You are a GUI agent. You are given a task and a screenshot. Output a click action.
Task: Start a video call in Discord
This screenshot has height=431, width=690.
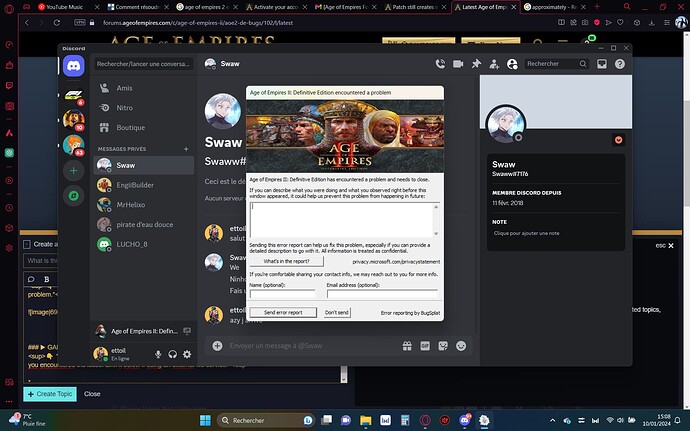point(458,64)
